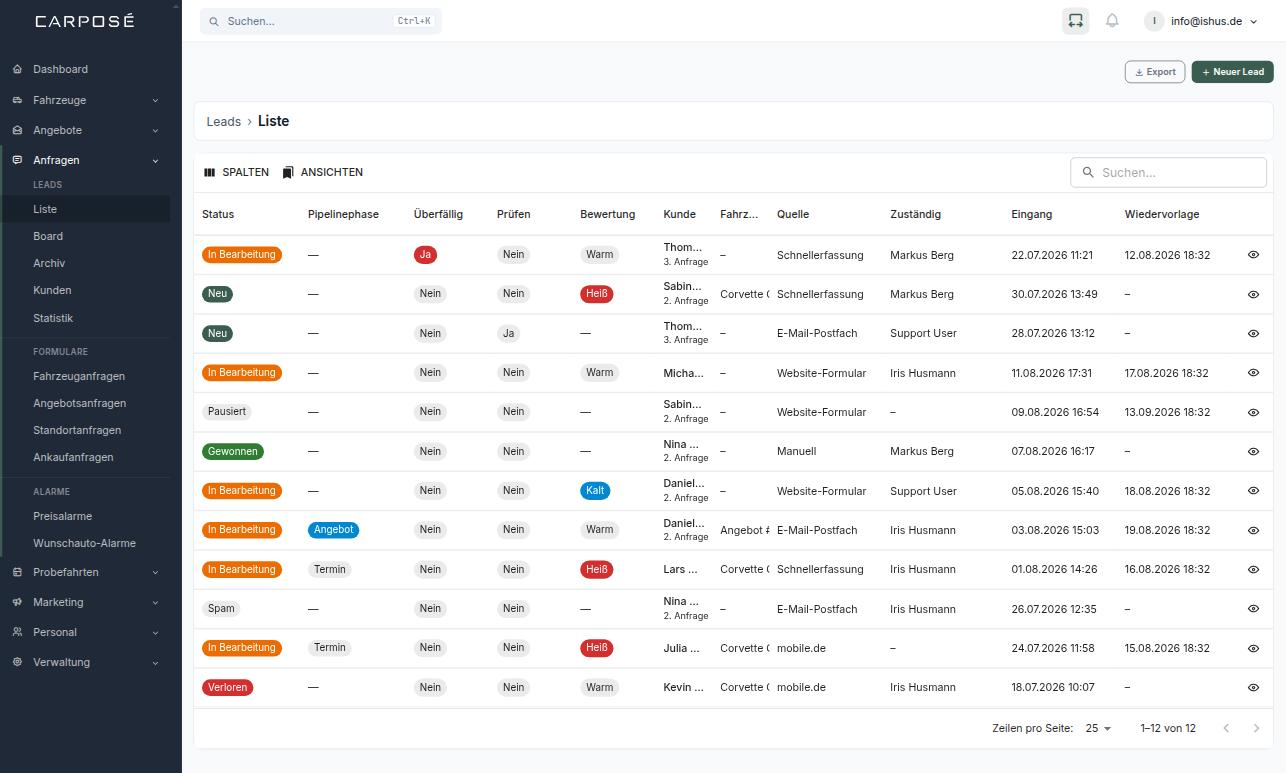Open Fahrzeuganfragen in the sidebar

click(x=79, y=376)
